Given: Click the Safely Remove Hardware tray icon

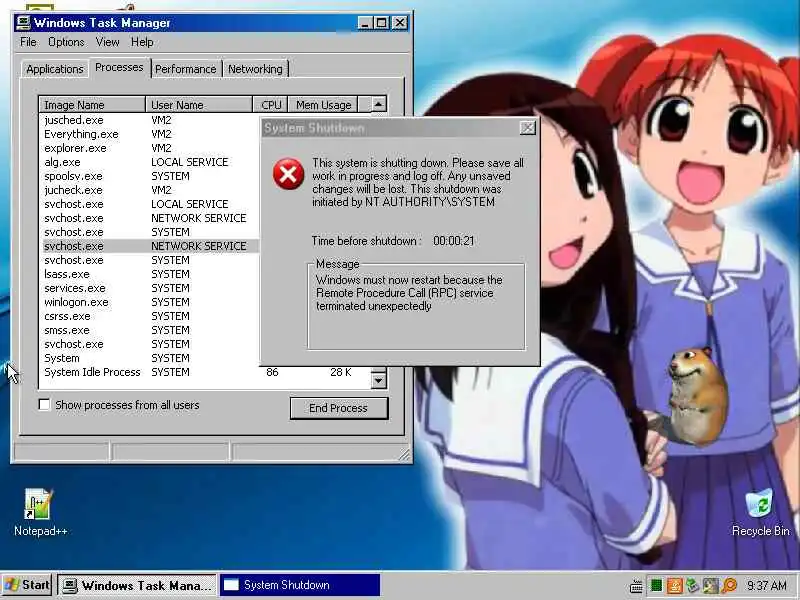Looking at the screenshot, I should tap(692, 586).
